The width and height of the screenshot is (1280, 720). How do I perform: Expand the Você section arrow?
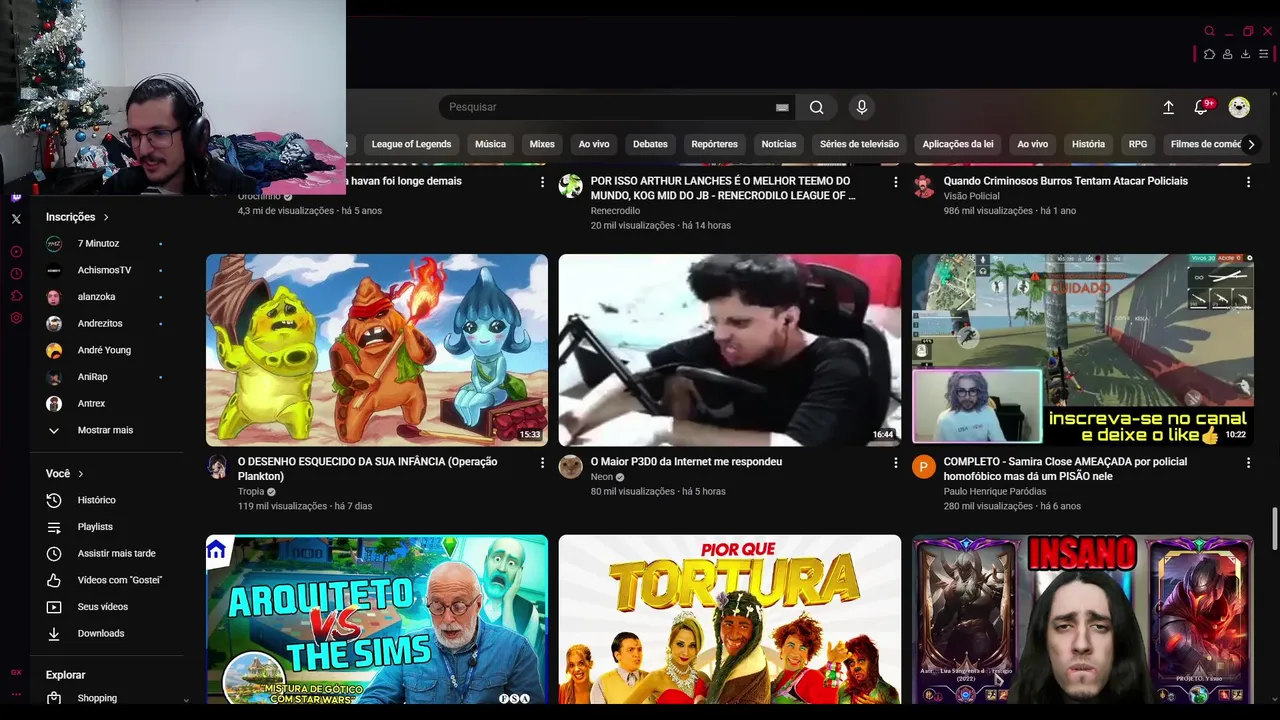pos(81,474)
